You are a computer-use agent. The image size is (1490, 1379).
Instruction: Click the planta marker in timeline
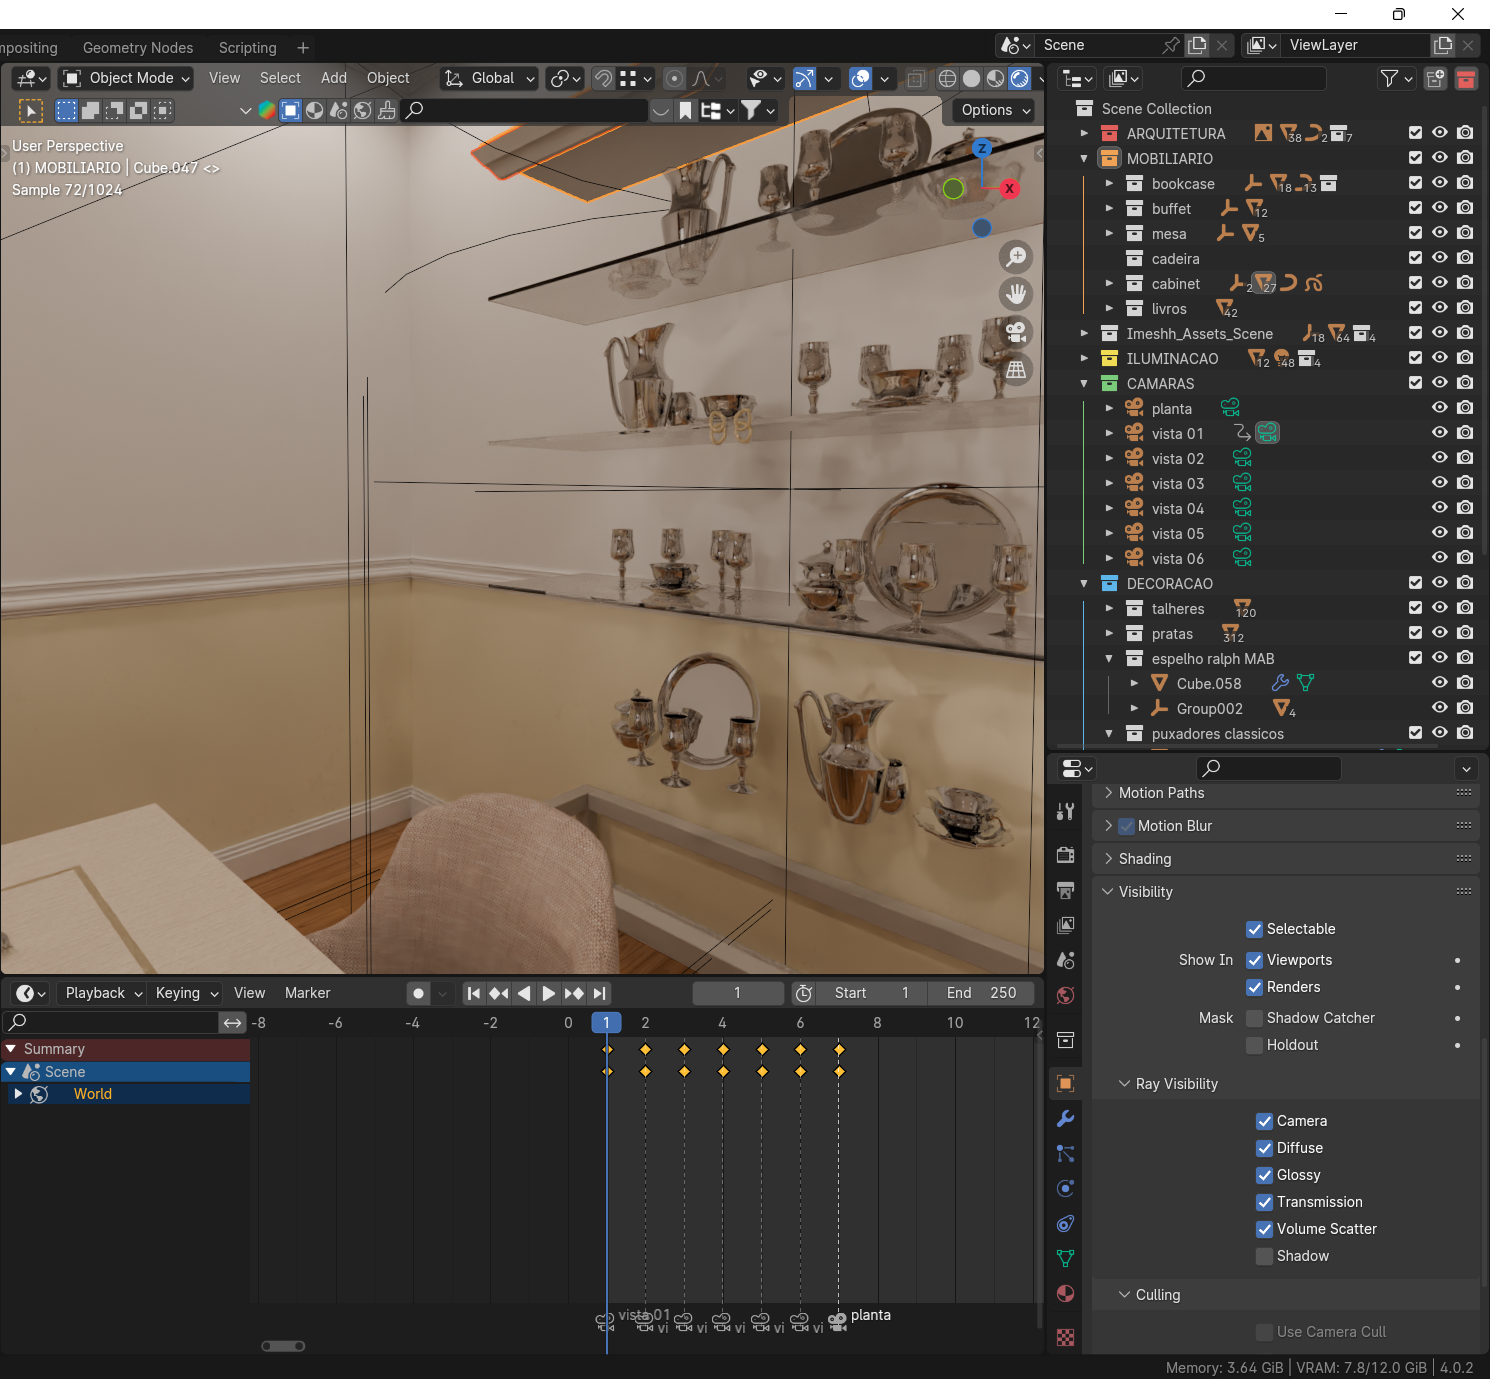[838, 1321]
